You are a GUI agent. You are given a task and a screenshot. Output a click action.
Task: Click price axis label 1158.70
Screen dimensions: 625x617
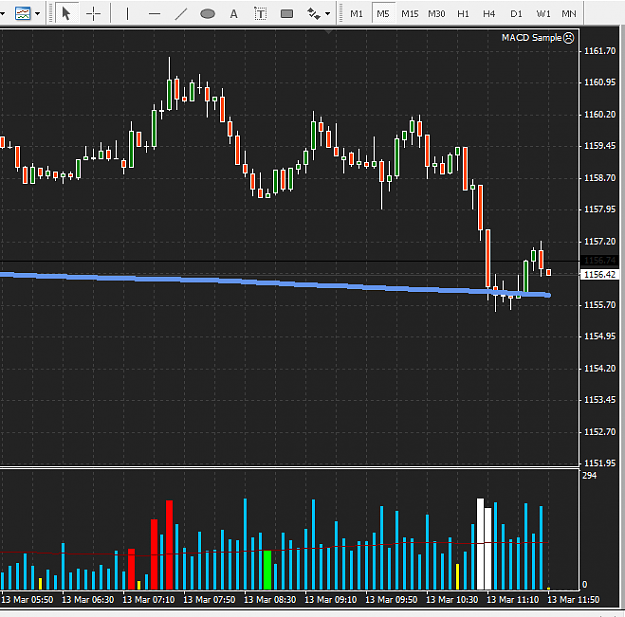click(600, 178)
